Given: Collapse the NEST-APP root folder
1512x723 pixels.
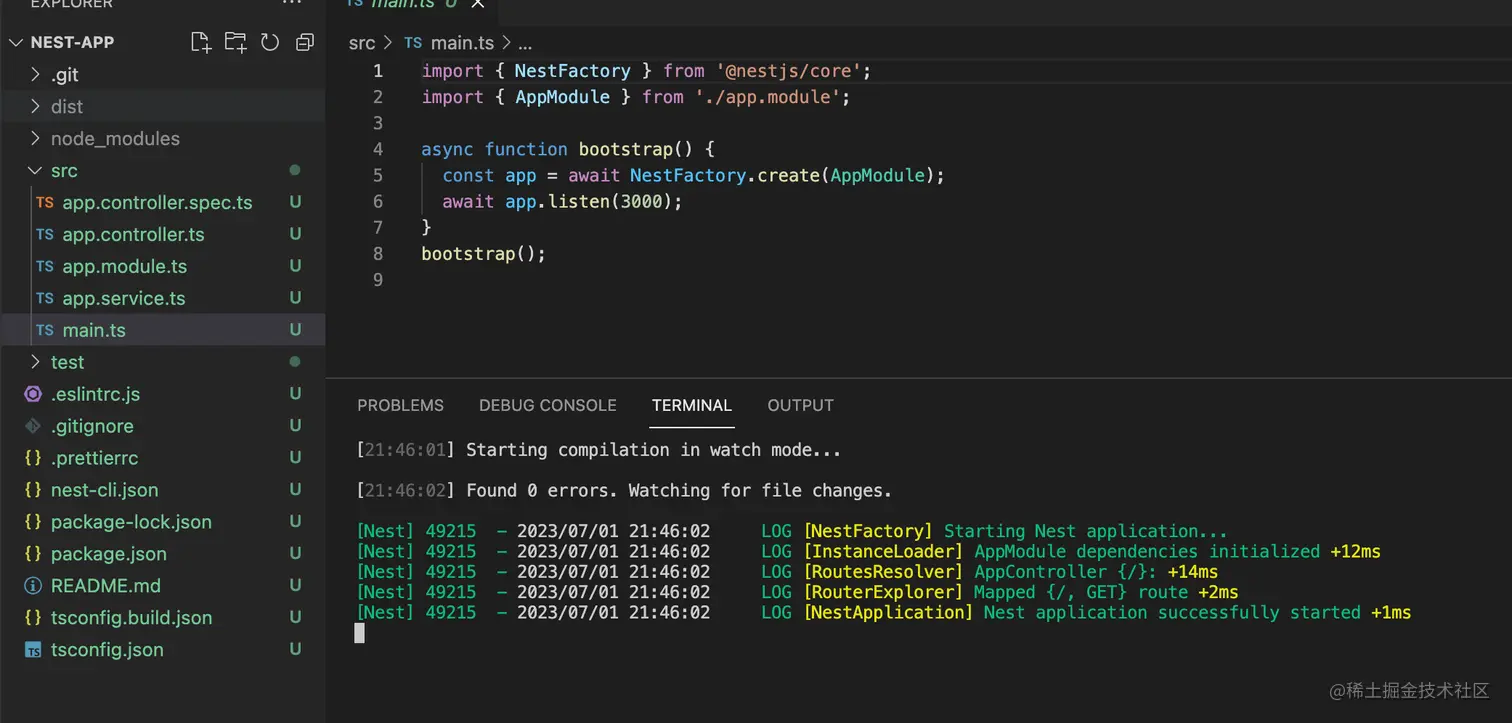Looking at the screenshot, I should pyautogui.click(x=162, y=42).
